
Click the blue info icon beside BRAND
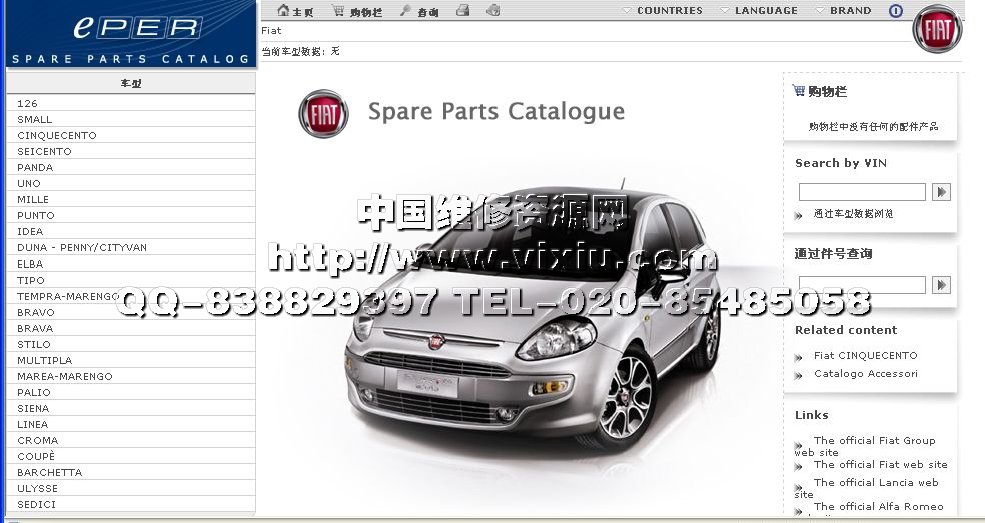tap(895, 11)
